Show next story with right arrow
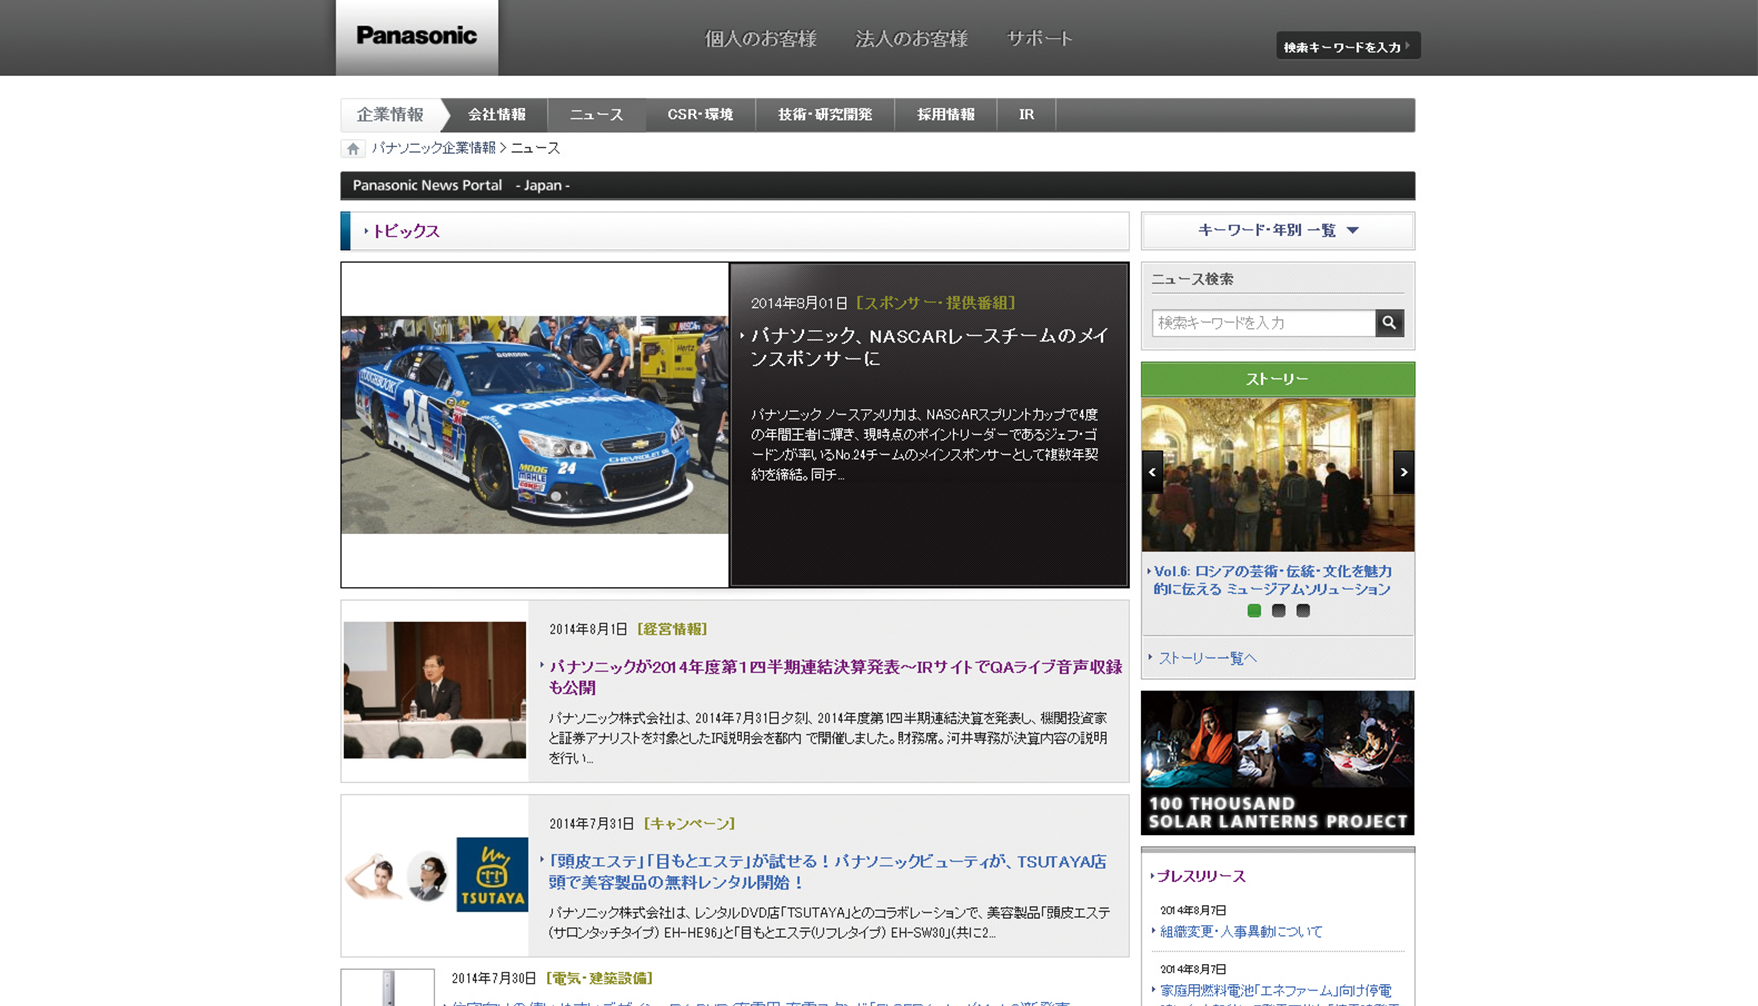 pos(1404,472)
